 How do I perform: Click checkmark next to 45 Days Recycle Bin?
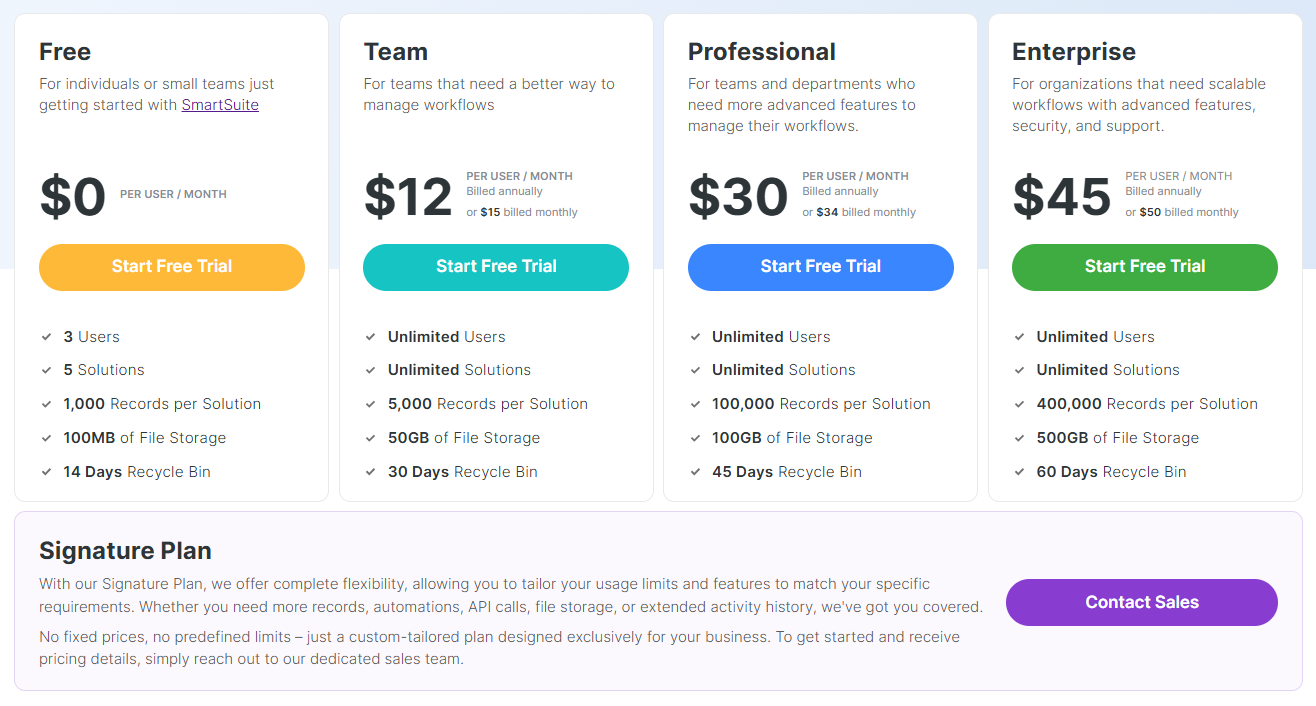coord(695,472)
